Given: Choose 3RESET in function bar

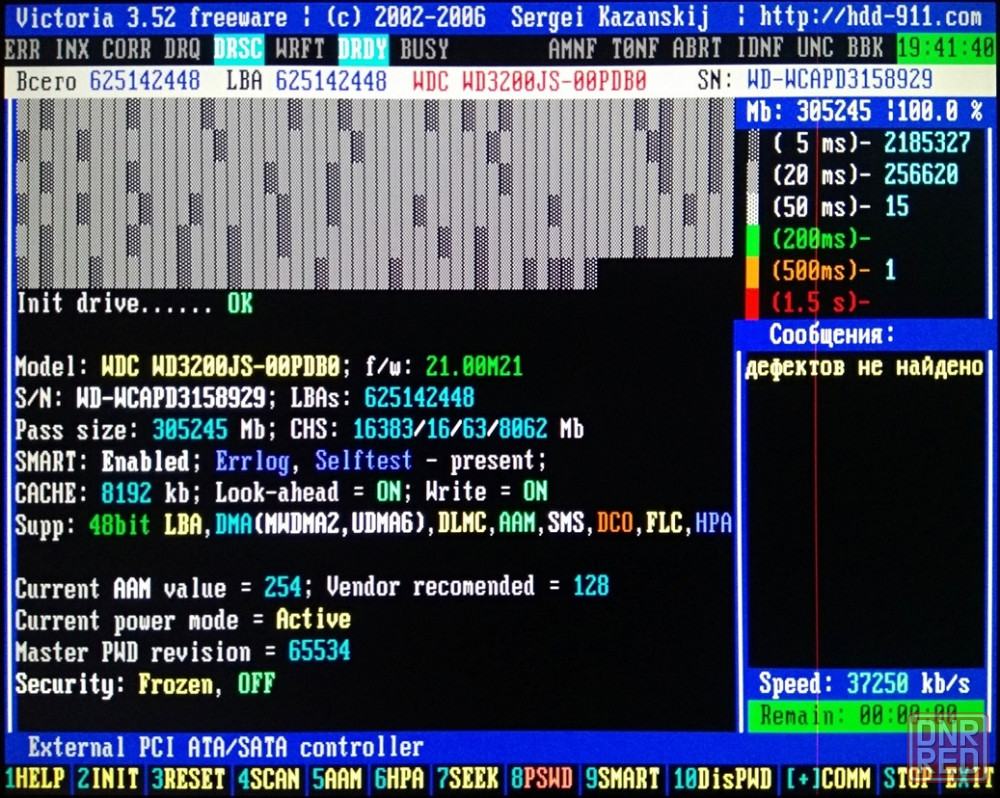Looking at the screenshot, I should coord(188,778).
